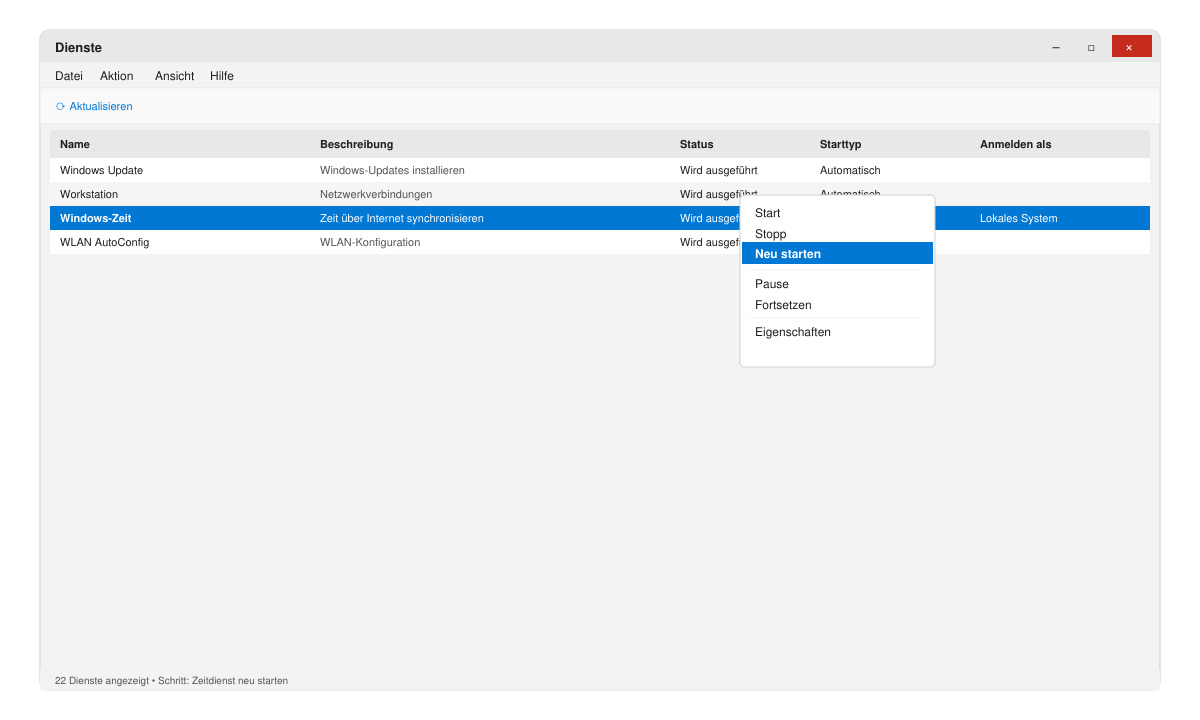Open the Hilfe menu
1200x720 pixels.
pyautogui.click(x=222, y=76)
